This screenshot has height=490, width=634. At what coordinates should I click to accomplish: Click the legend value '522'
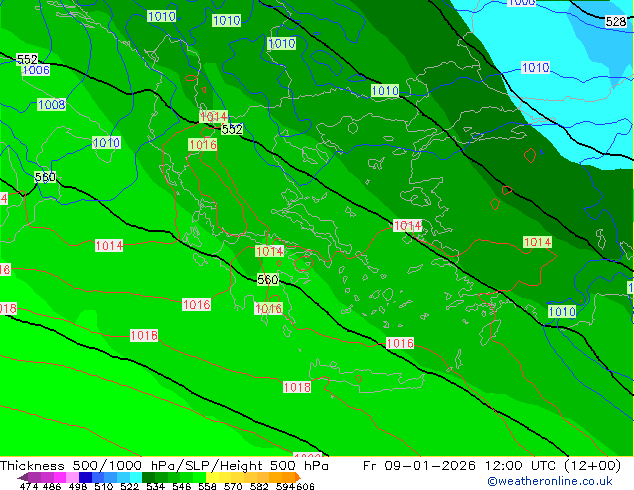(129, 486)
